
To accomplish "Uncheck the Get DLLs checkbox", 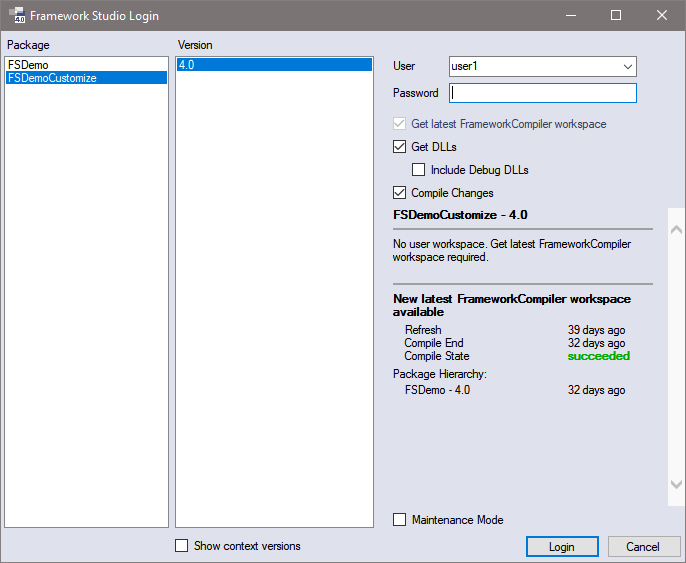I will point(399,147).
